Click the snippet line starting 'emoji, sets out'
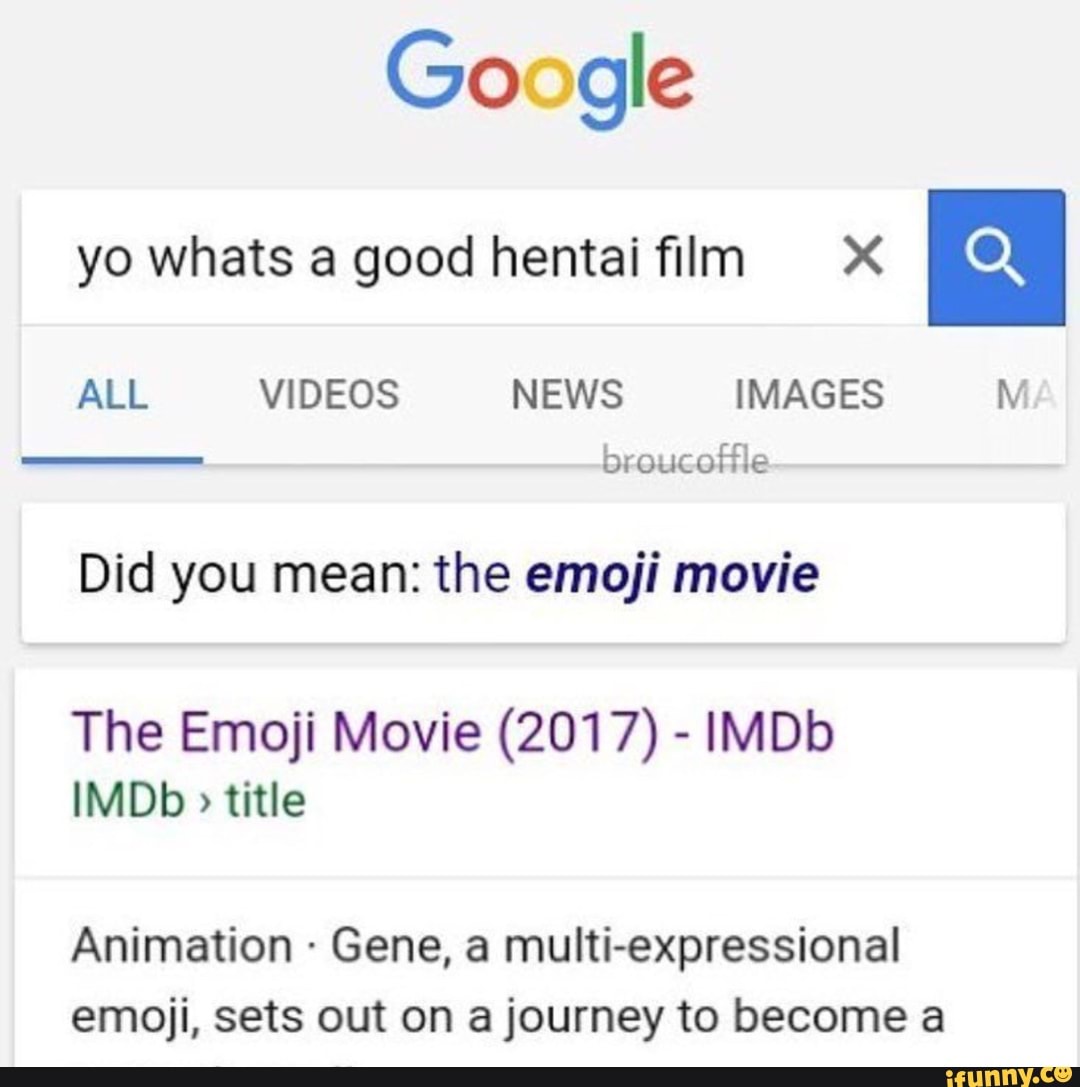The height and width of the screenshot is (1087, 1080). click(506, 1018)
